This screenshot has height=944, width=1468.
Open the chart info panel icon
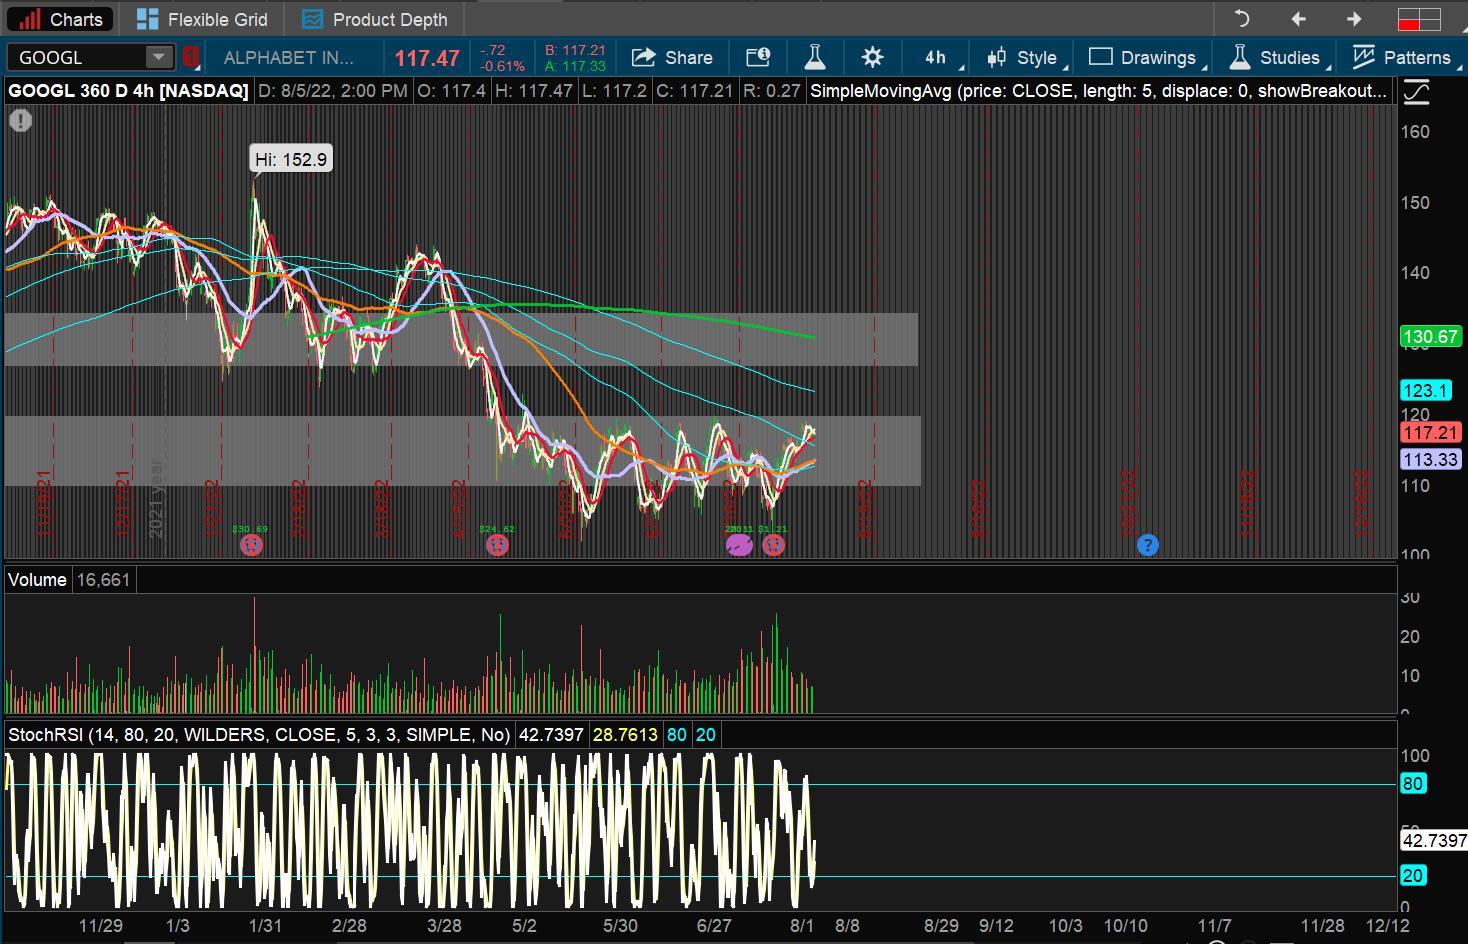(758, 58)
